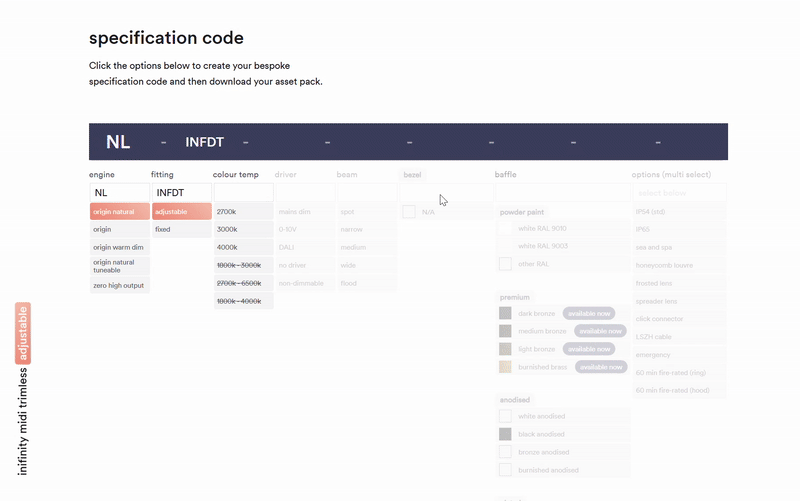Select black anodised baffle swatch

click(x=505, y=434)
